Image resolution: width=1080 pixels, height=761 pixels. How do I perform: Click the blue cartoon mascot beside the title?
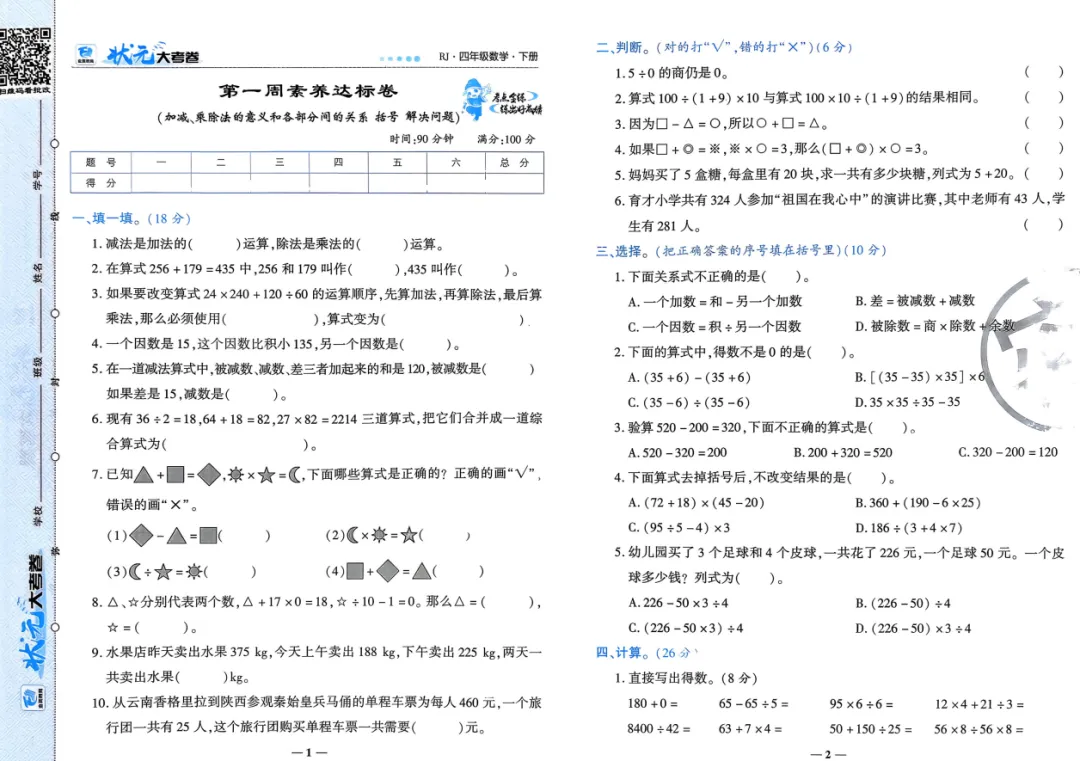pos(475,98)
